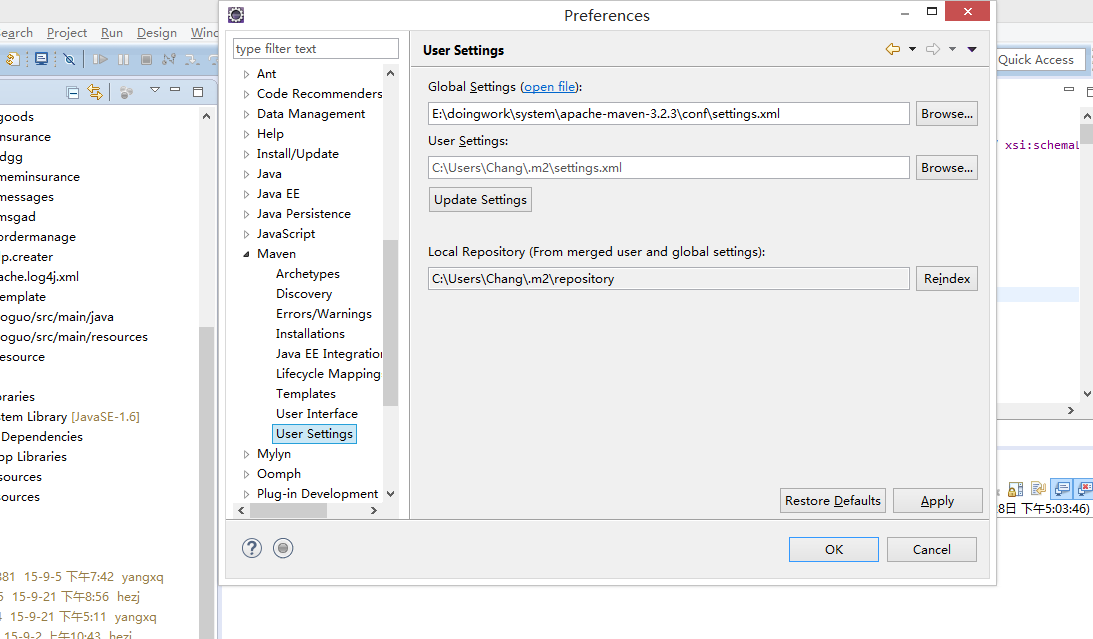Click the yellow Back arrow icon
The height and width of the screenshot is (639, 1093).
point(892,49)
